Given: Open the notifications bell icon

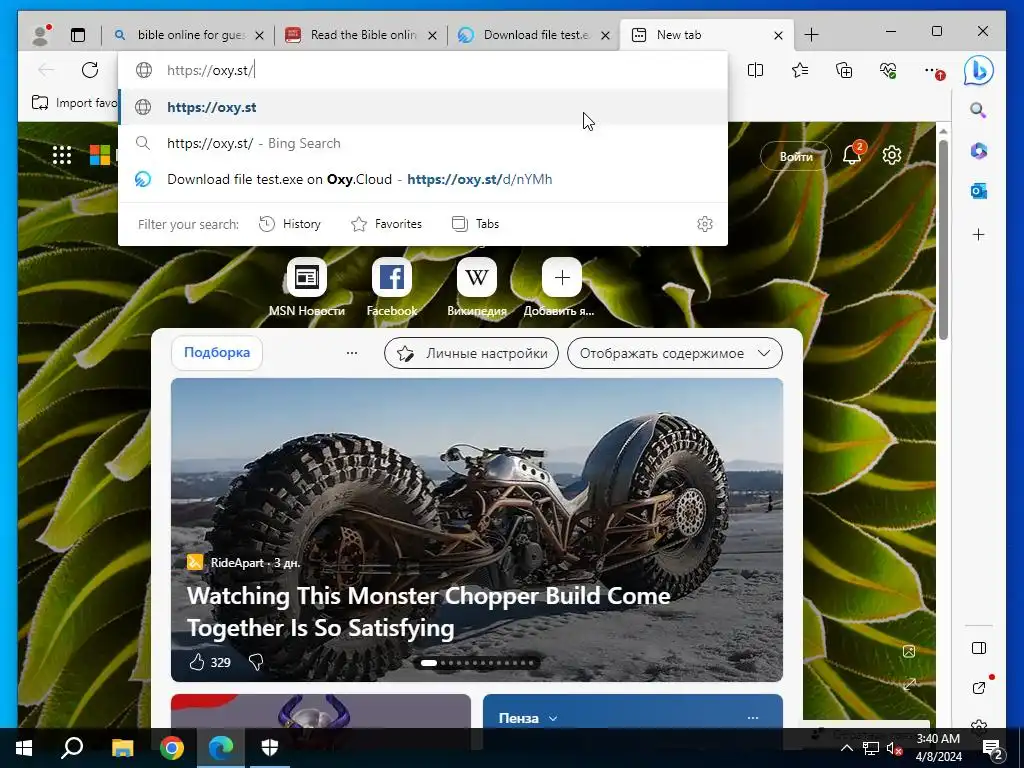Looking at the screenshot, I should 852,155.
